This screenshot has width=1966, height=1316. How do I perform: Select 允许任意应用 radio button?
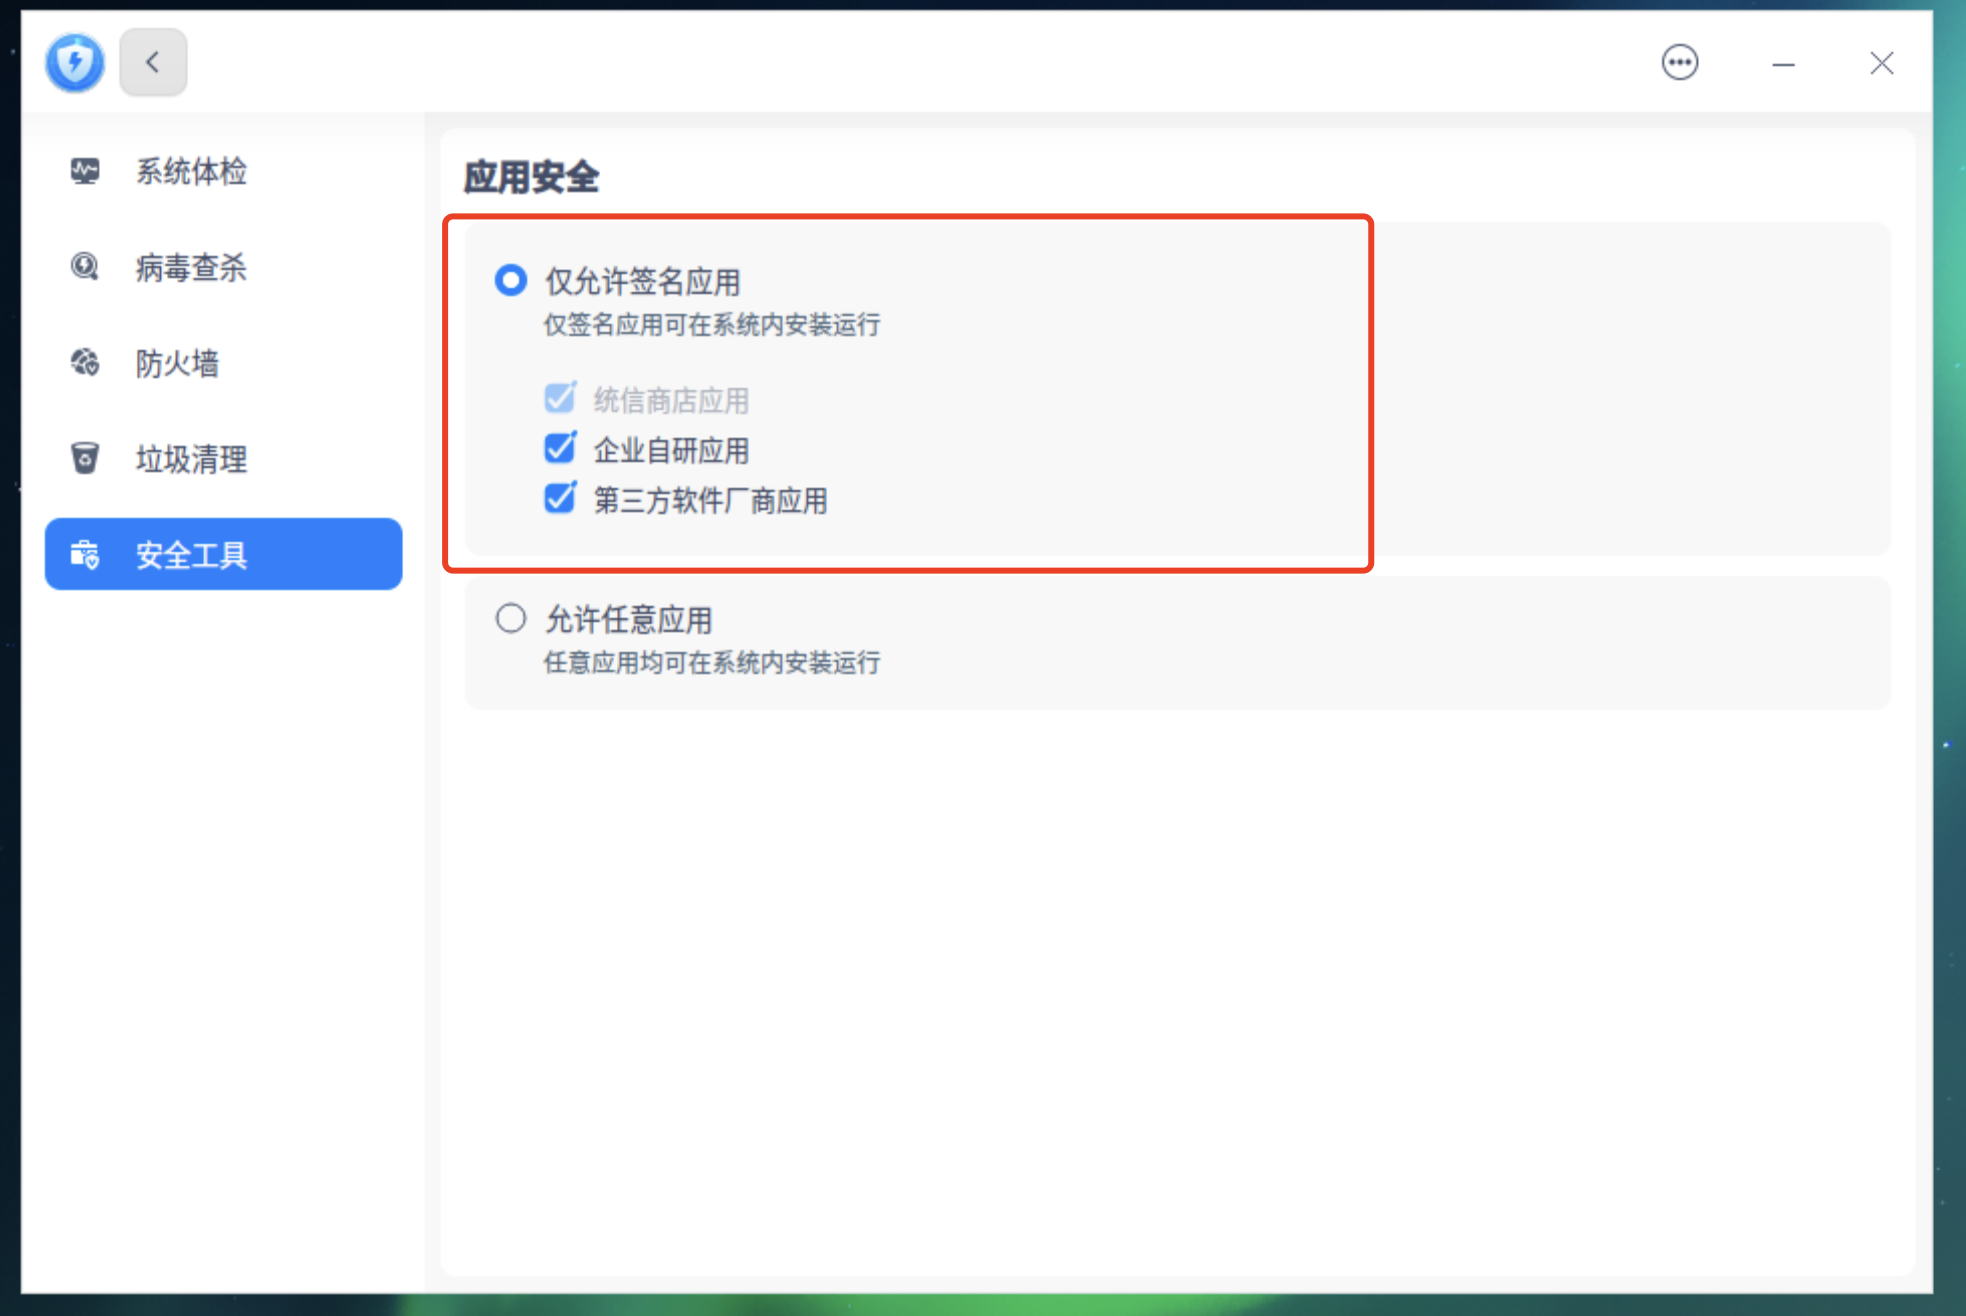tap(511, 617)
